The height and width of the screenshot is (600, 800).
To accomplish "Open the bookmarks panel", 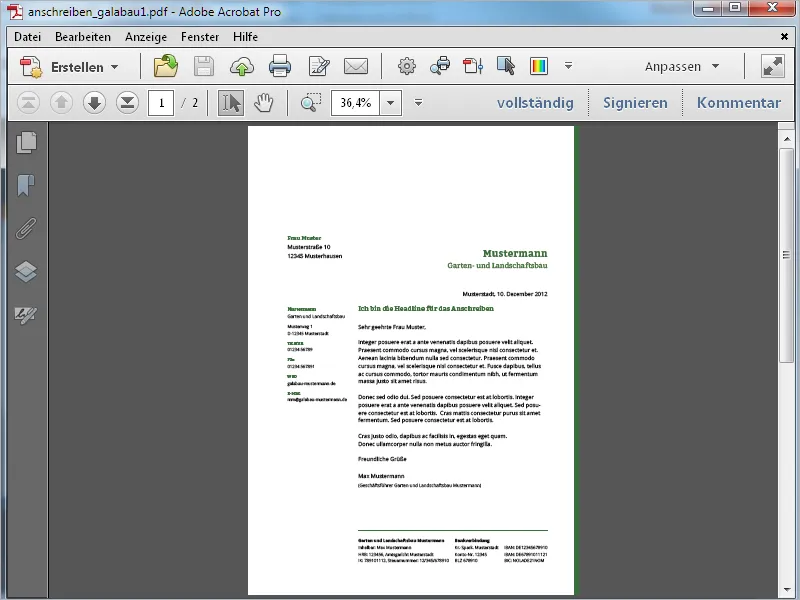I will 26,185.
